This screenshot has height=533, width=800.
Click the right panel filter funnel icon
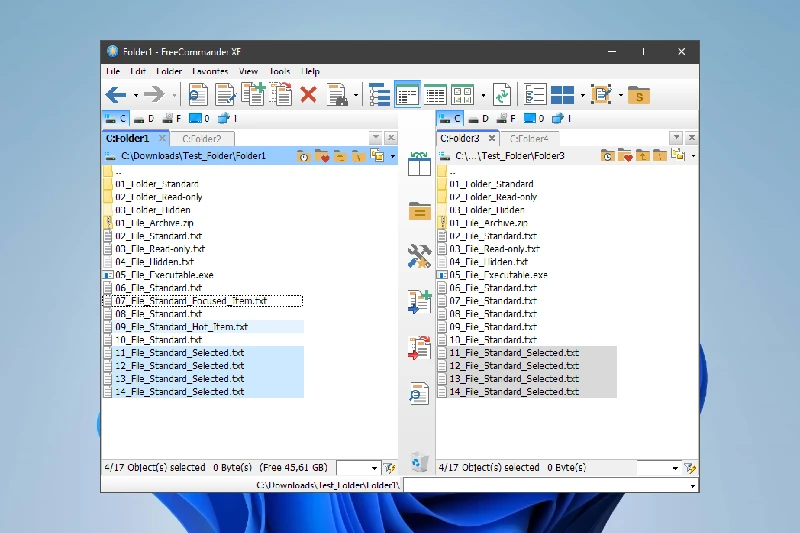(690, 468)
